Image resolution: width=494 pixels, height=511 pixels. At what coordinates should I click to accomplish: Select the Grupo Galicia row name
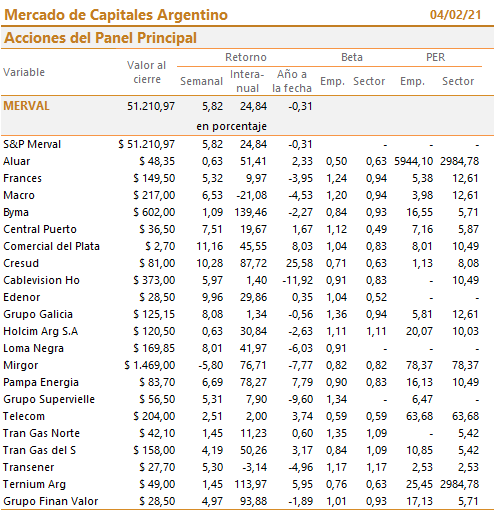point(38,314)
